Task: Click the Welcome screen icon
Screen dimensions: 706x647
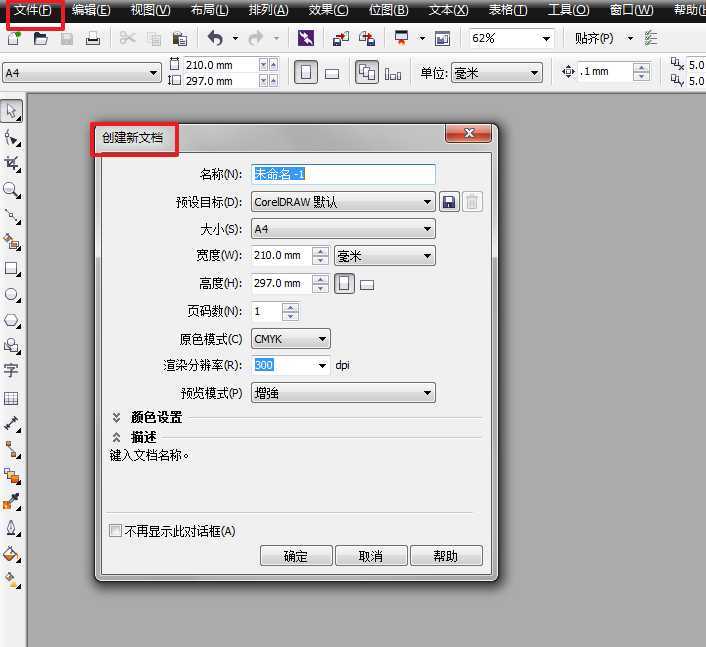Action: pyautogui.click(x=442, y=39)
